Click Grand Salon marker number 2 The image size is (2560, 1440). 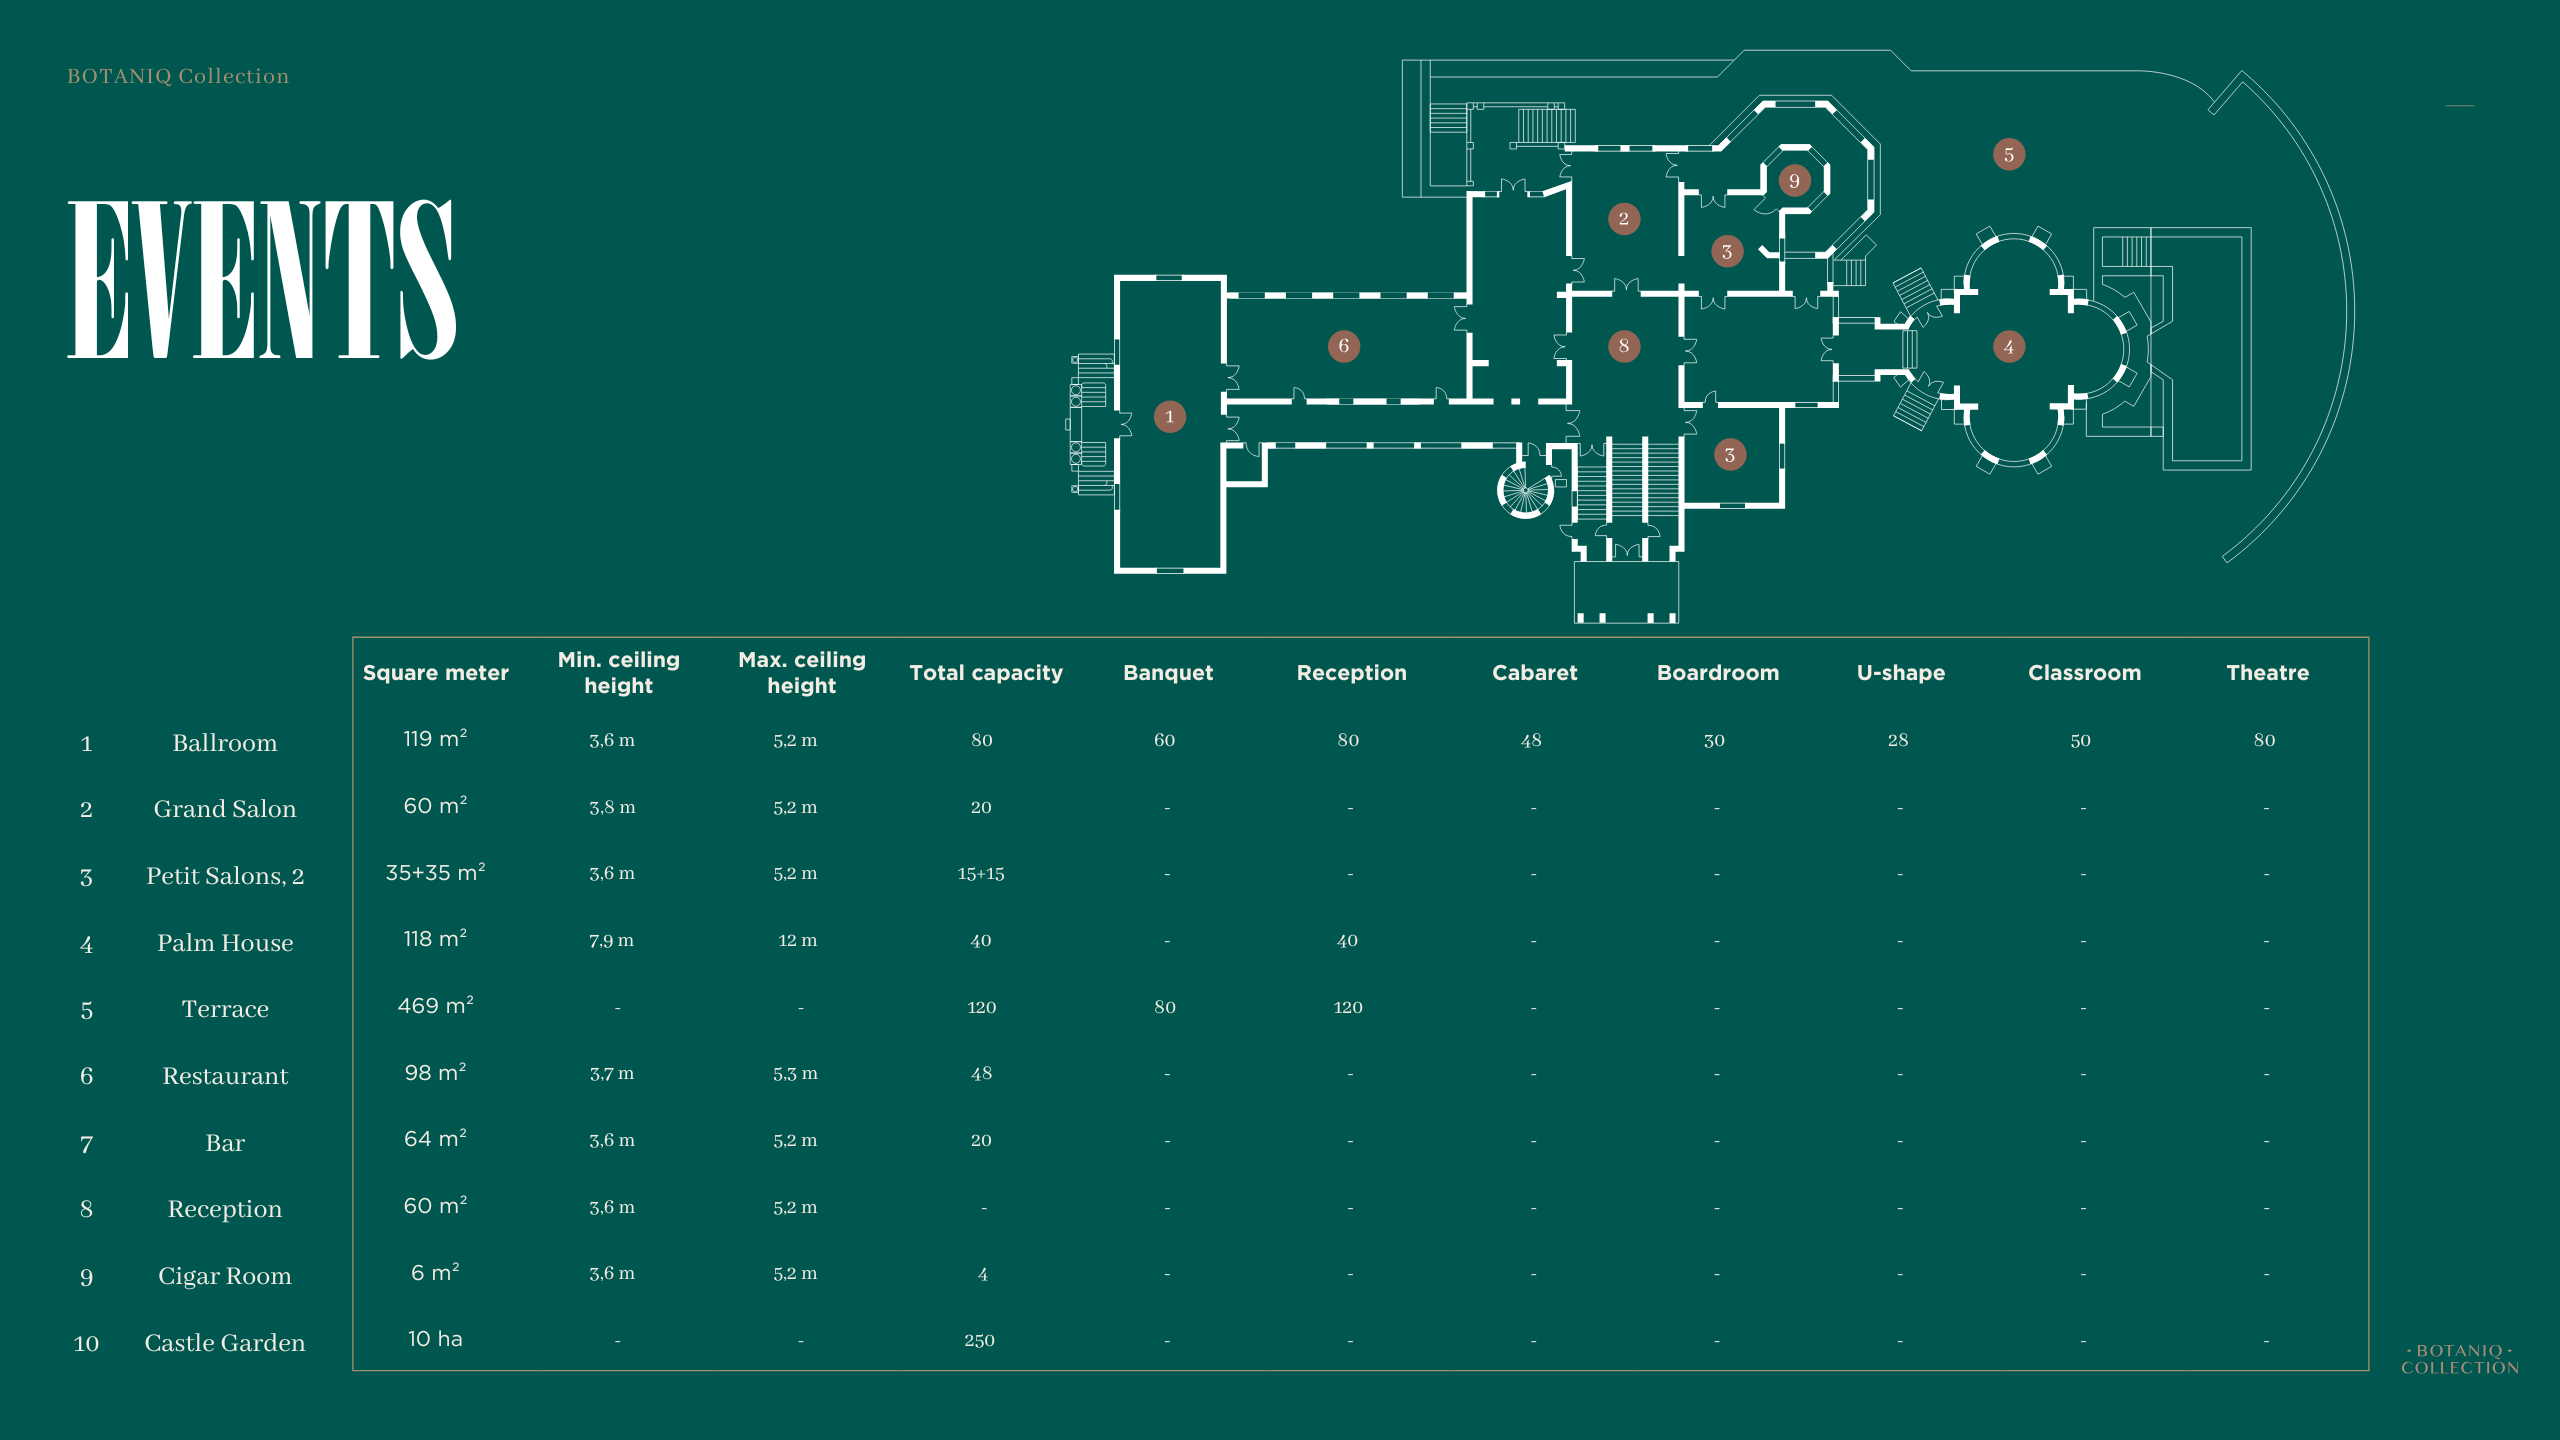1623,219
